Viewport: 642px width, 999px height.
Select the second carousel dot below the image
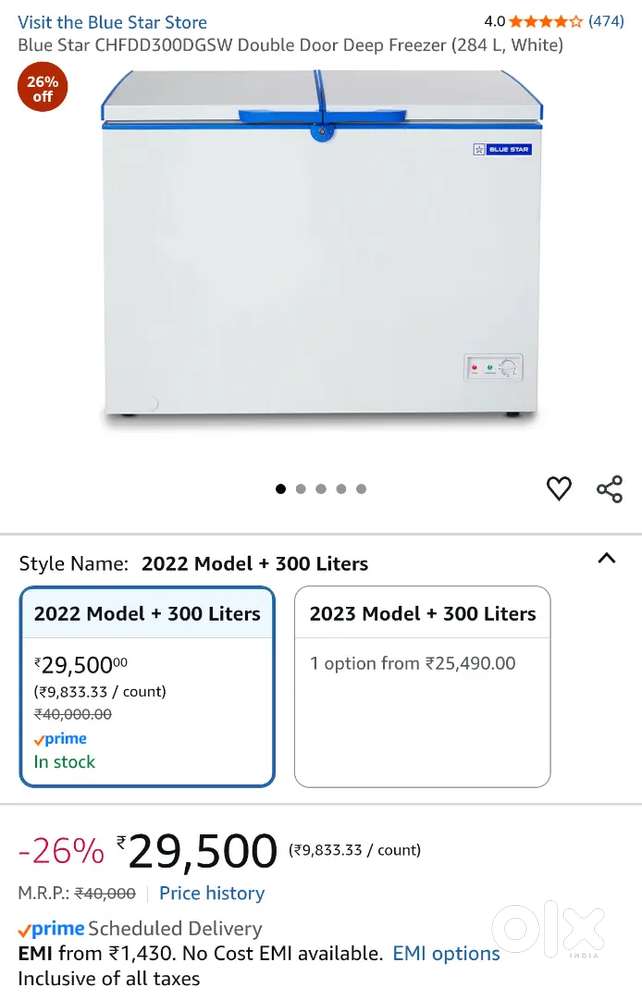[x=301, y=489]
